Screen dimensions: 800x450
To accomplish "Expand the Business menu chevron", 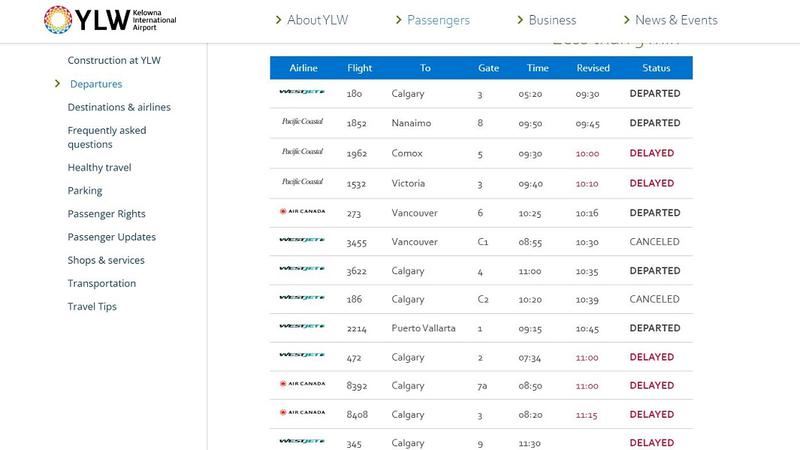I will [521, 20].
